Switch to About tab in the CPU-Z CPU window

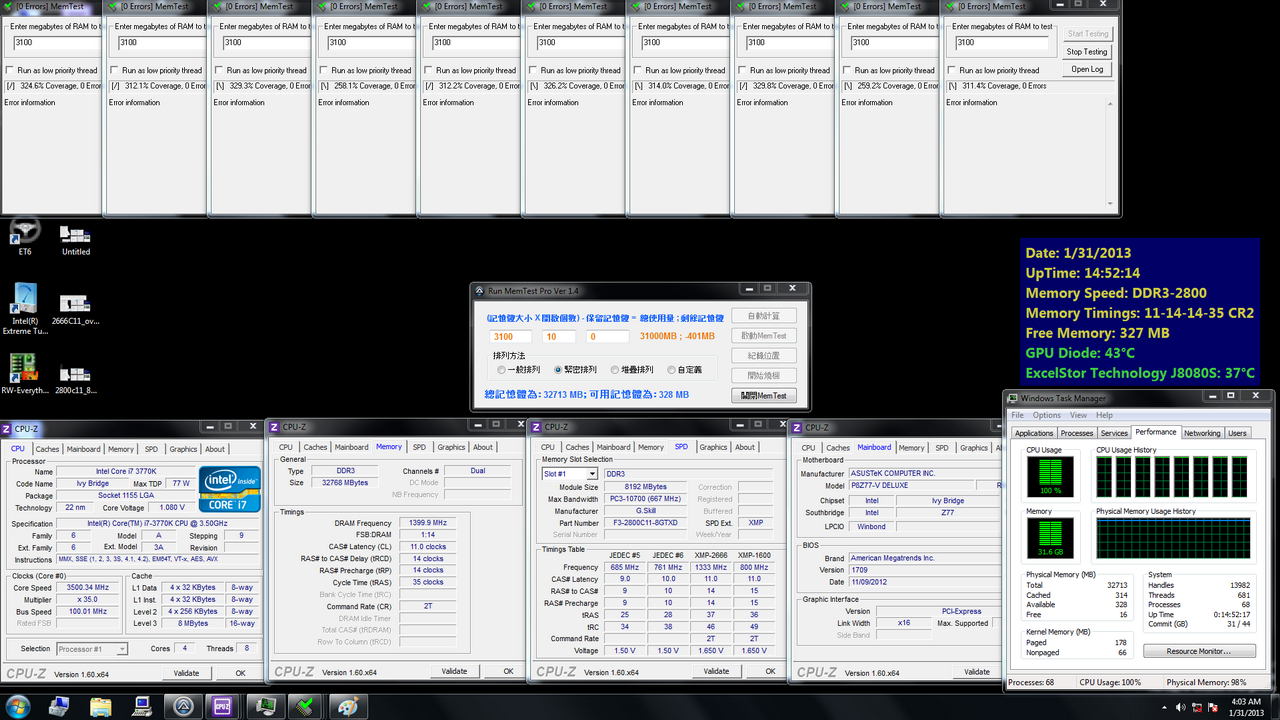point(215,449)
